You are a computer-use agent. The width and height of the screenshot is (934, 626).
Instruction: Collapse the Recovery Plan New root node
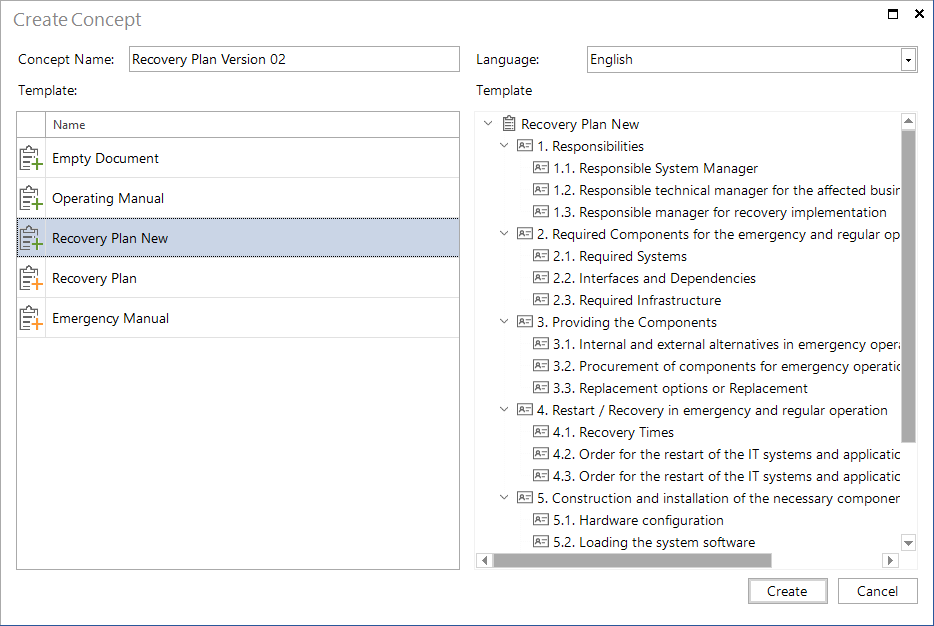(x=488, y=124)
